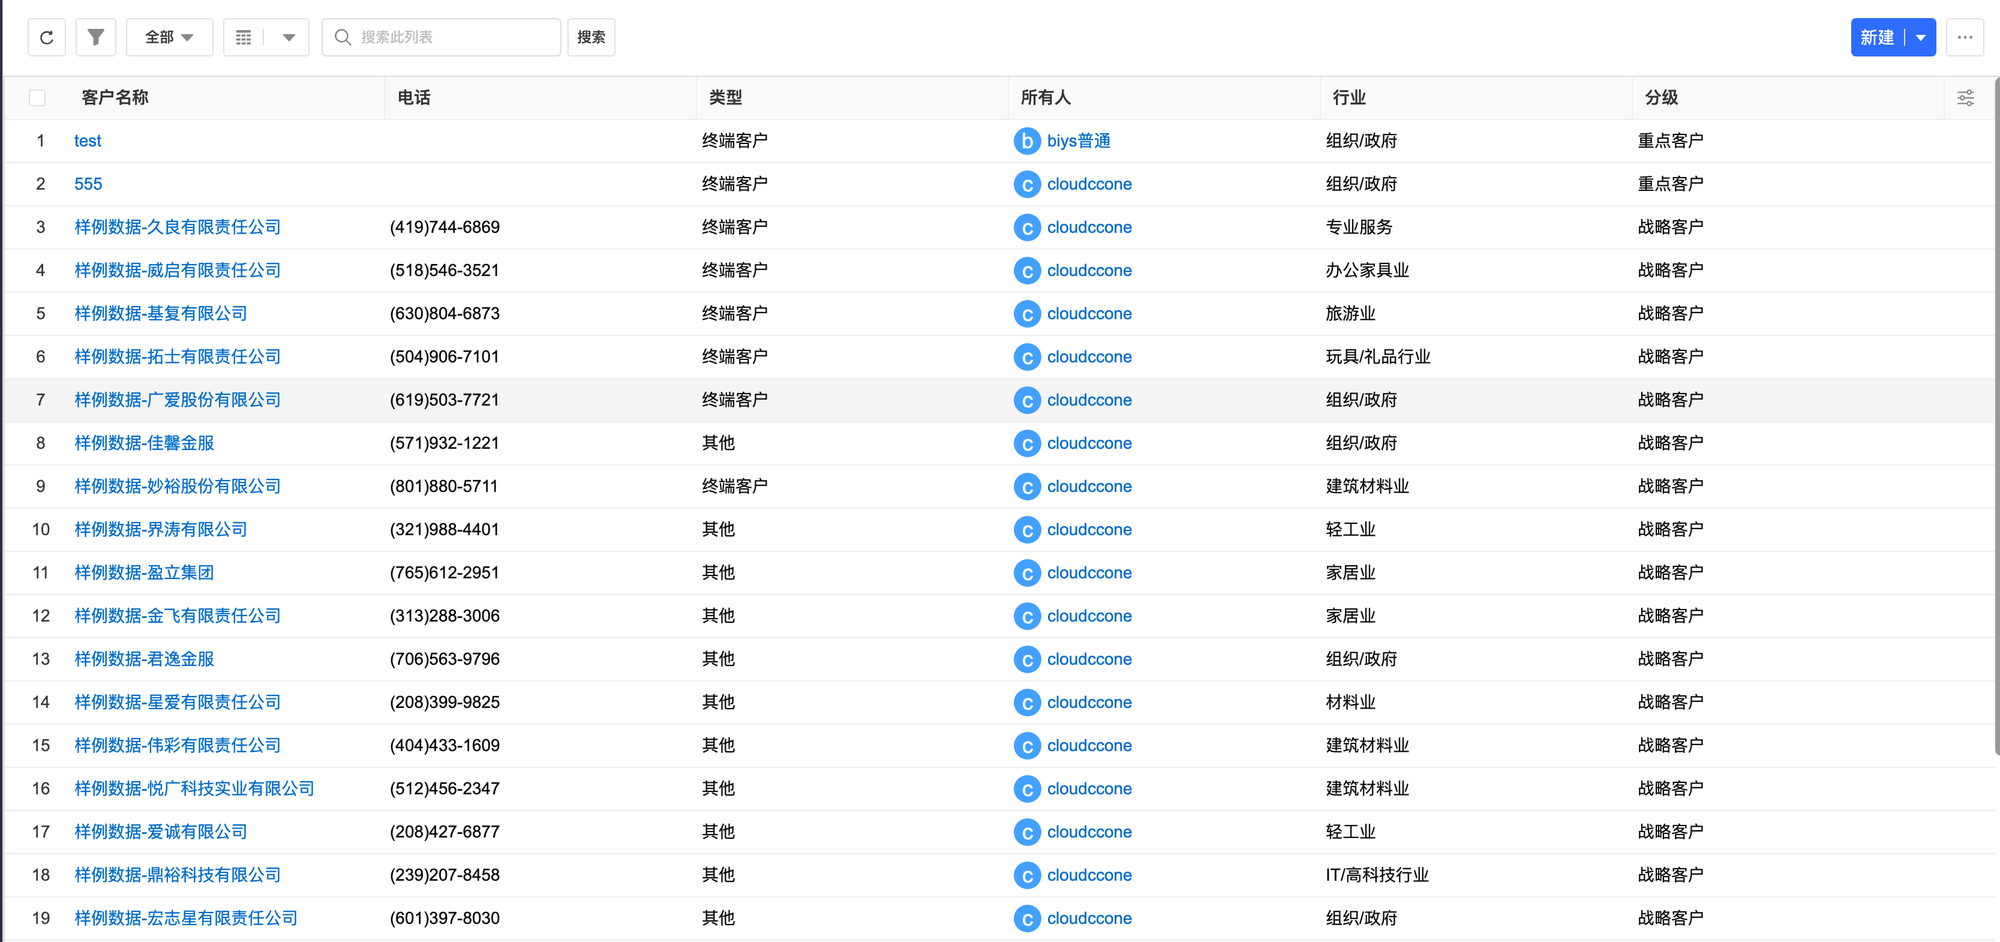
Task: Sort by the 行业 column header
Action: 1349,98
